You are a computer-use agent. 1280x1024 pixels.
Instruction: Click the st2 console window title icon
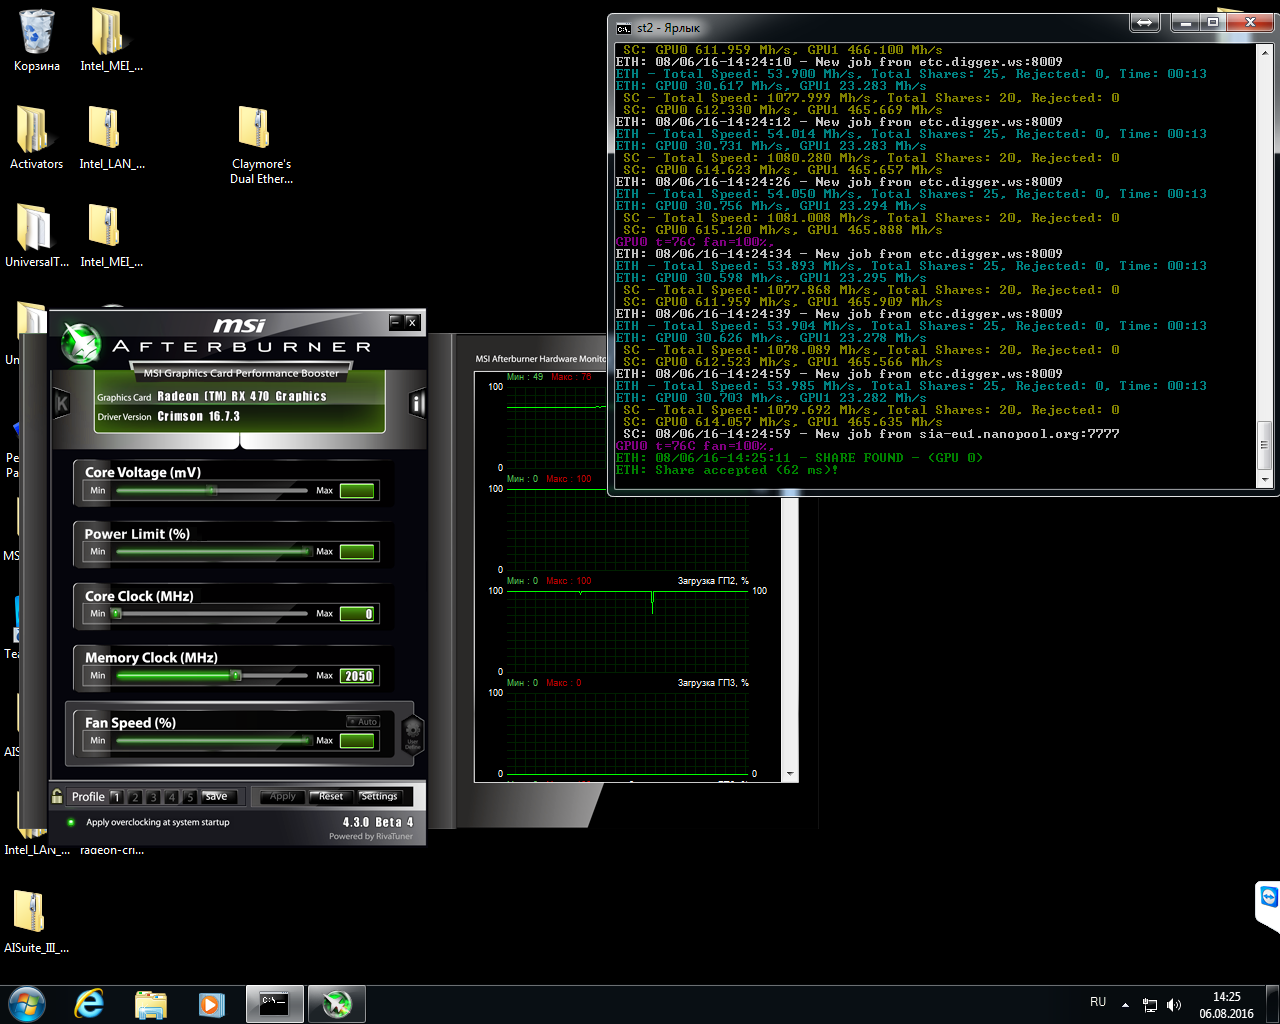624,28
